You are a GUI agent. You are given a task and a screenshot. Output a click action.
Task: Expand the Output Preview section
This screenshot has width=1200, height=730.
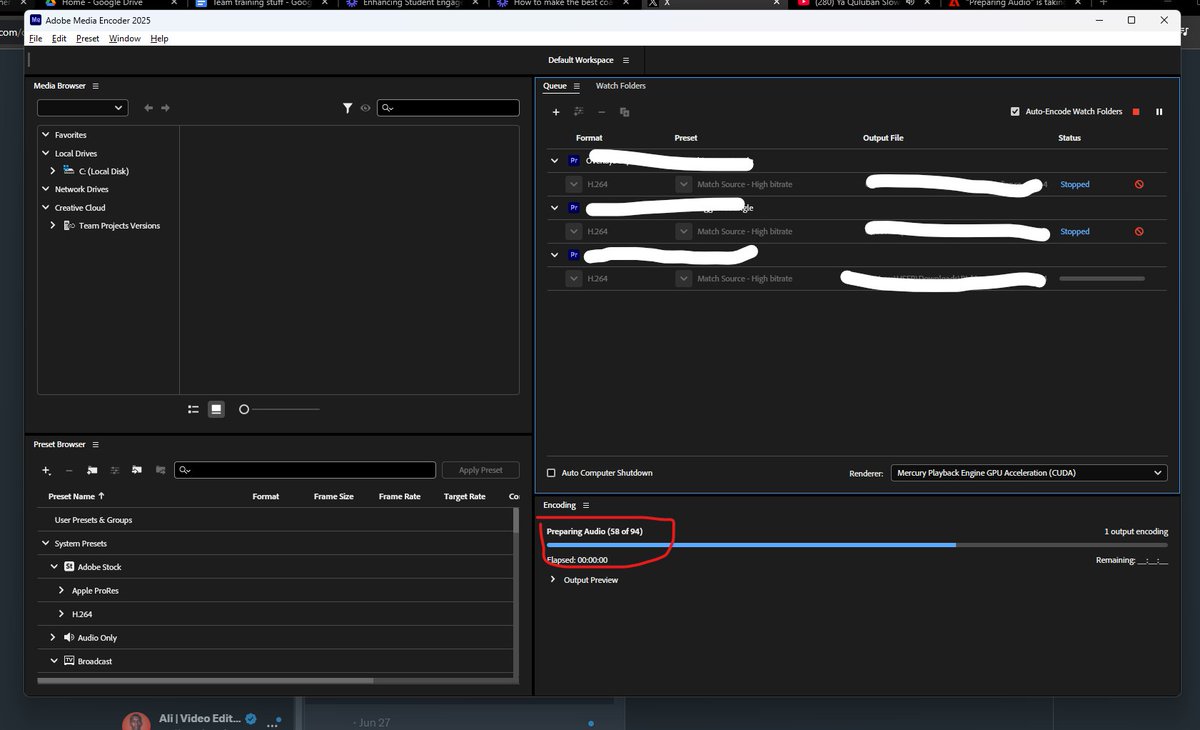(553, 580)
